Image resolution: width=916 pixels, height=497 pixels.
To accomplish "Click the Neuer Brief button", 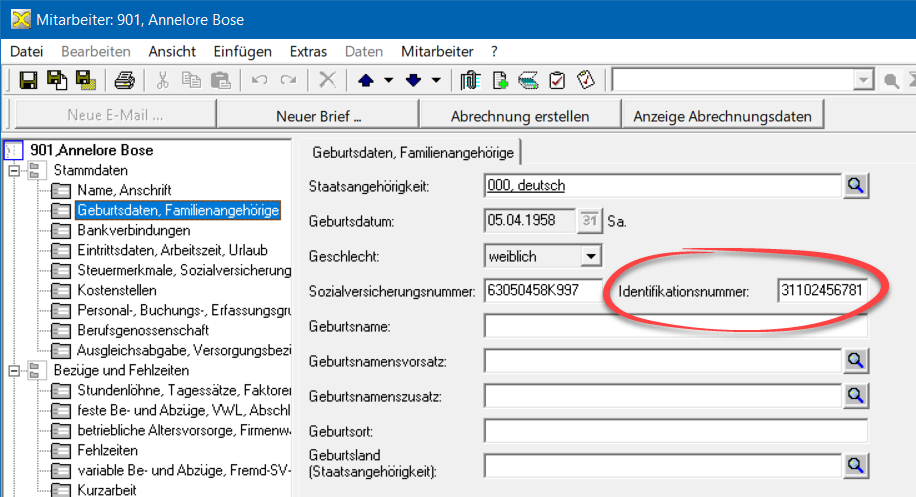I will [318, 116].
